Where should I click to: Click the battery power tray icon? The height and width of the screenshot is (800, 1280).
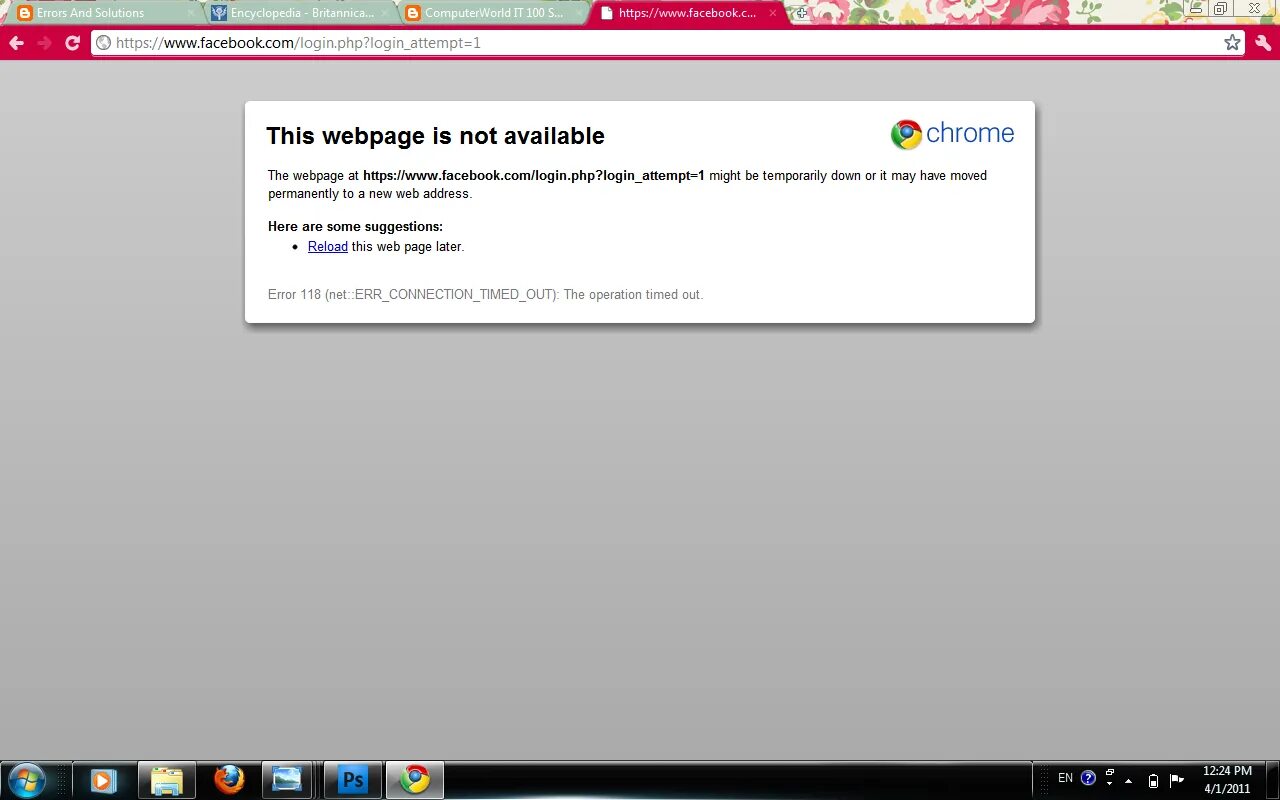(x=1153, y=781)
